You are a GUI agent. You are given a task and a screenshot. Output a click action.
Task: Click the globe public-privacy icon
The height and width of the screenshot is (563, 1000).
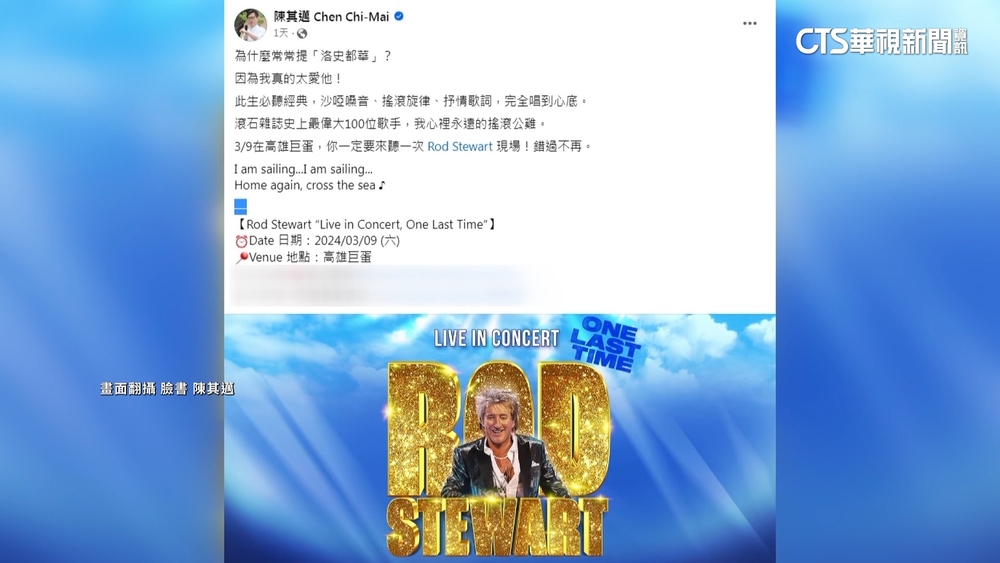pos(302,33)
